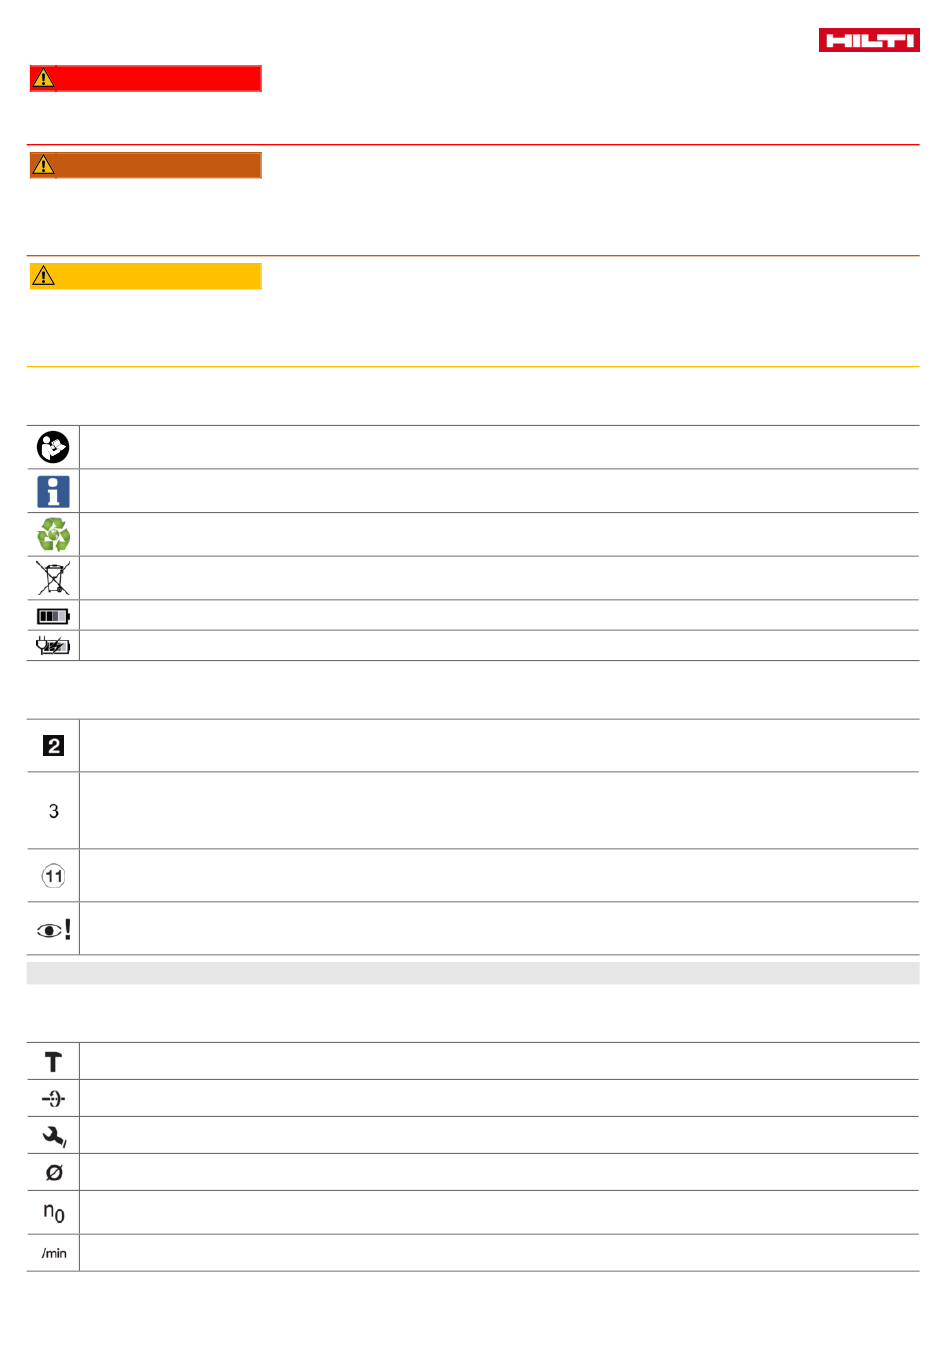Click the eye with exclamation icon
This screenshot has width=950, height=1359.
(54, 930)
